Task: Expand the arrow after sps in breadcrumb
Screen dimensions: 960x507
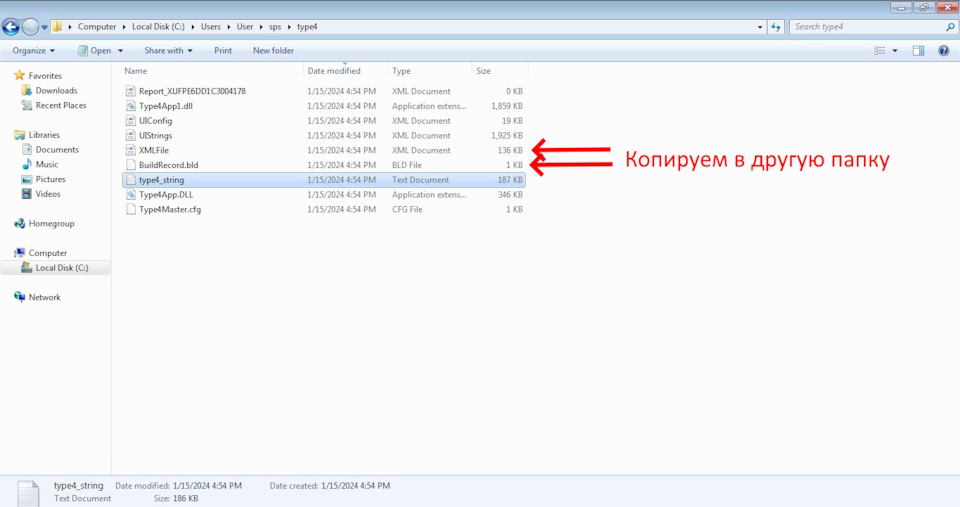Action: (x=290, y=27)
